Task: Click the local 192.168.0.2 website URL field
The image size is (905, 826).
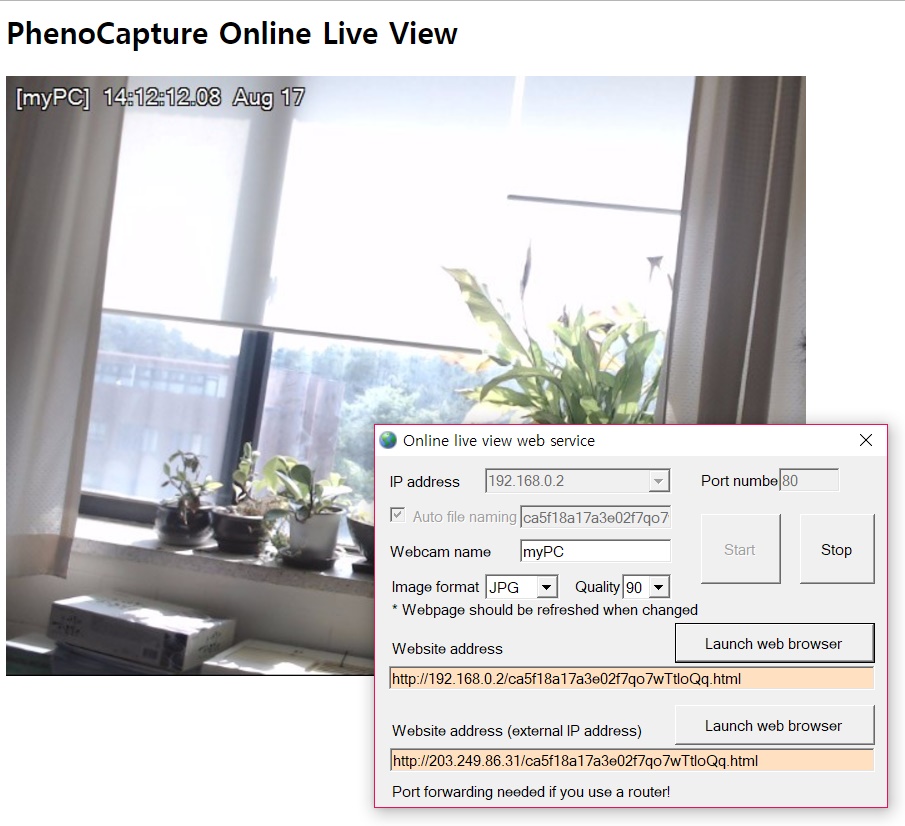Action: [x=631, y=679]
